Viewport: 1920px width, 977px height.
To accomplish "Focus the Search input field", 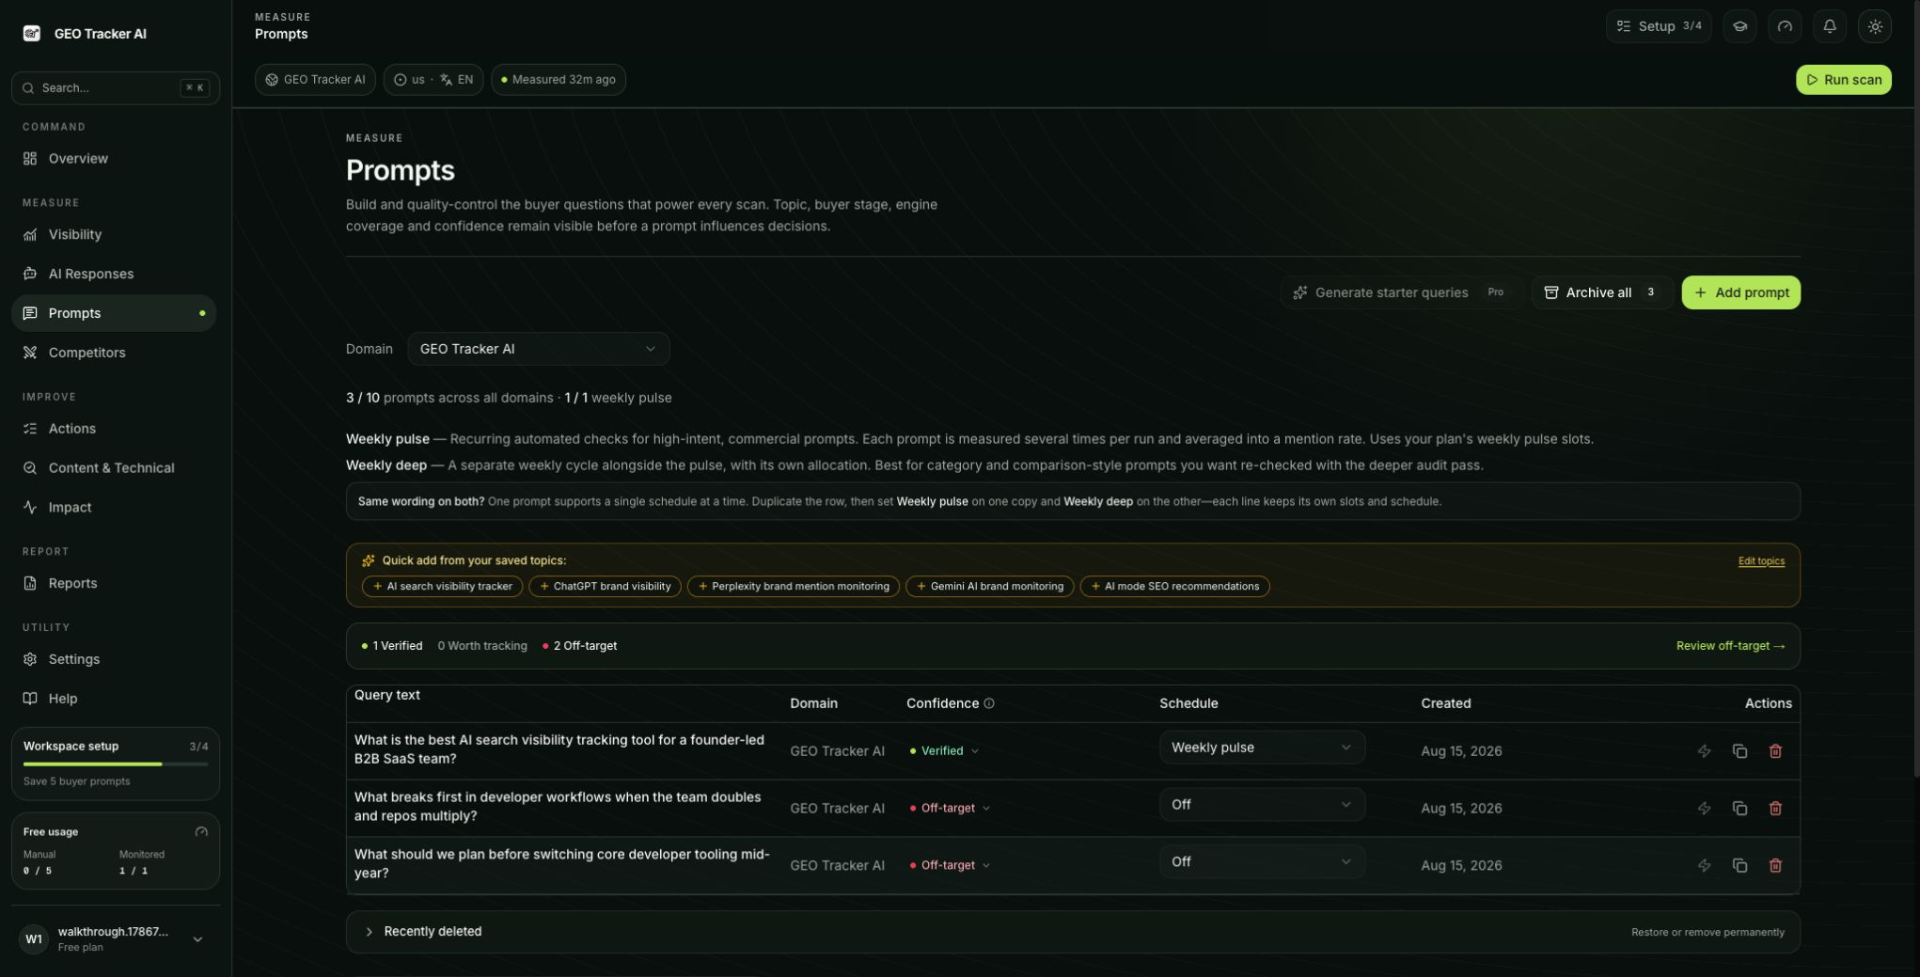I will click(x=115, y=88).
